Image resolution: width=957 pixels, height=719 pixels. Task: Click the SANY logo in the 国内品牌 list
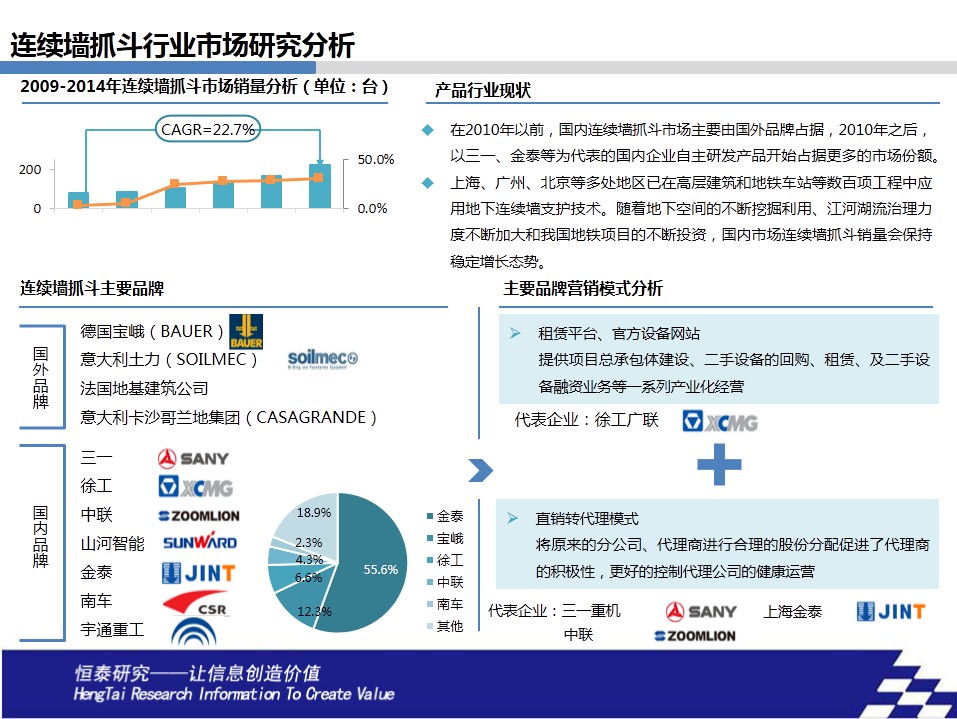(193, 458)
